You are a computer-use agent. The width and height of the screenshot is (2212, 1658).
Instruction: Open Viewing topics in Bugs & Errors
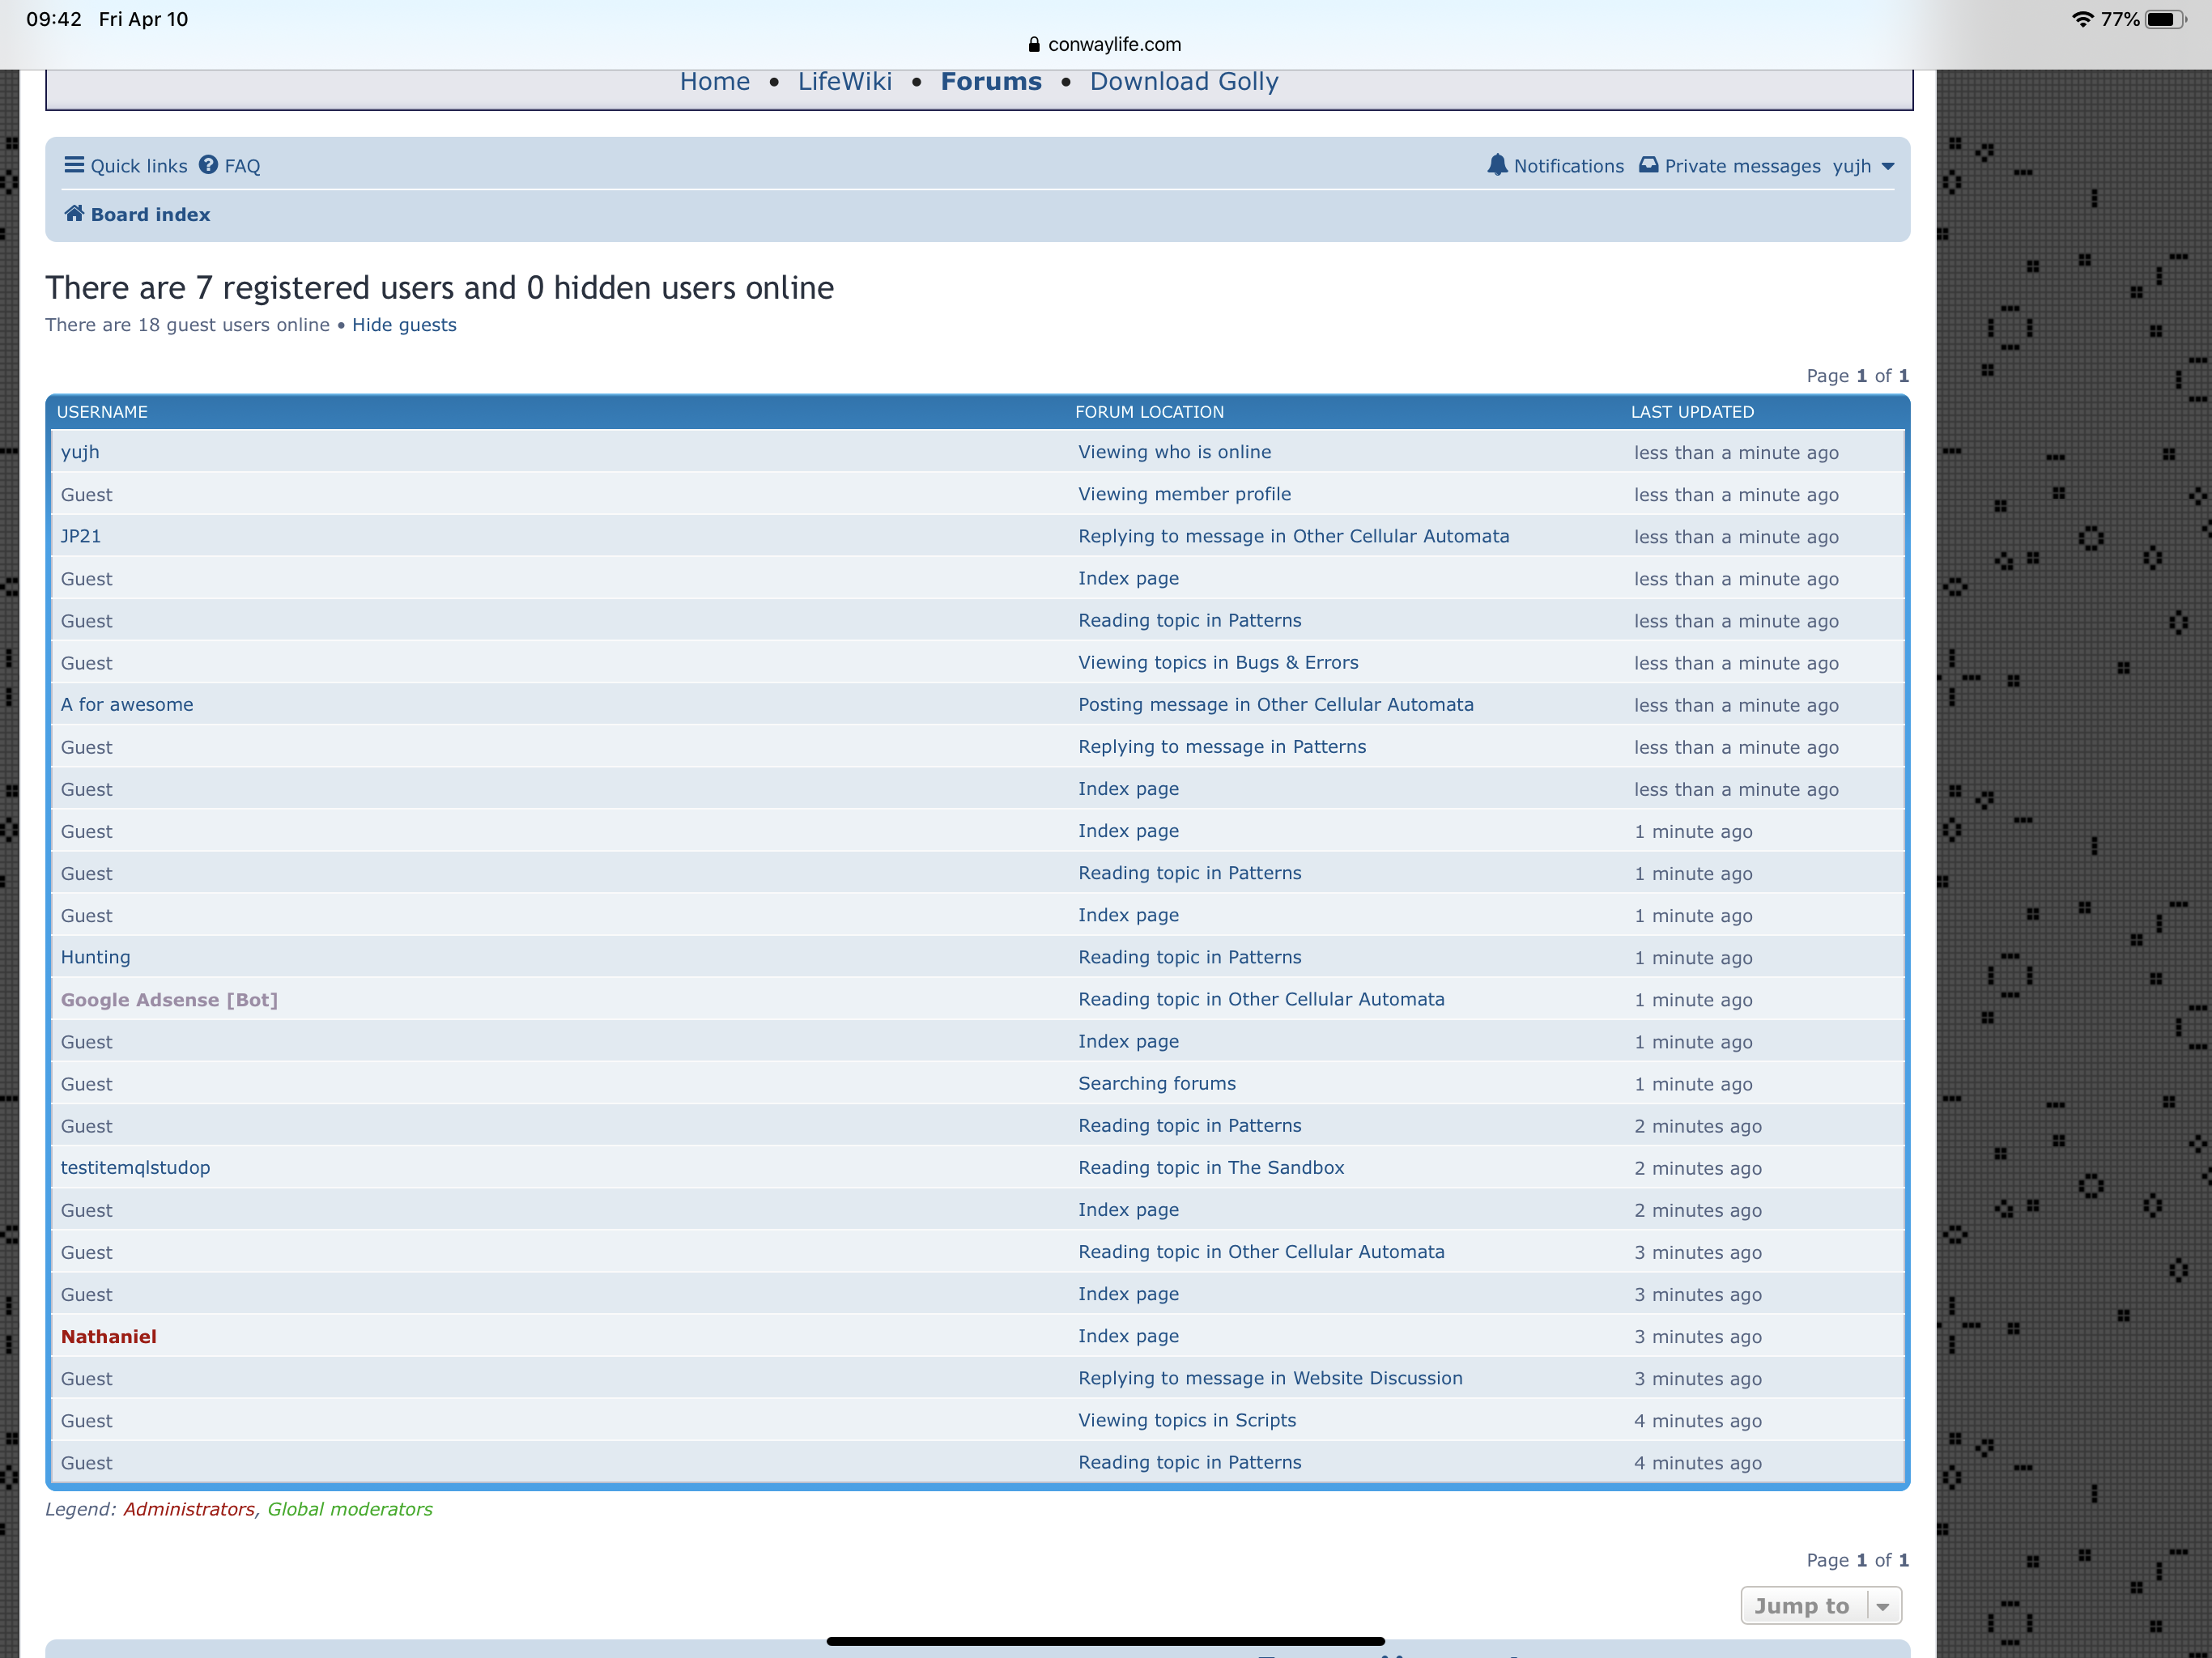[x=1218, y=662]
